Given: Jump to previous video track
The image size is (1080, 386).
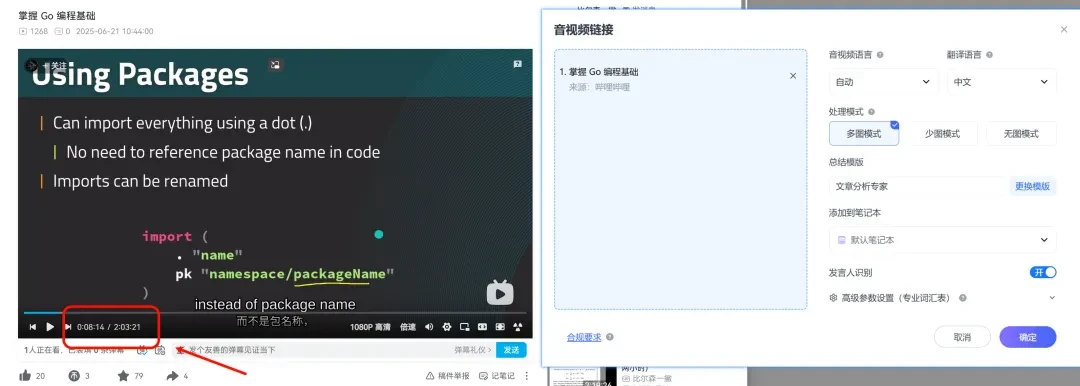Looking at the screenshot, I should coord(32,327).
